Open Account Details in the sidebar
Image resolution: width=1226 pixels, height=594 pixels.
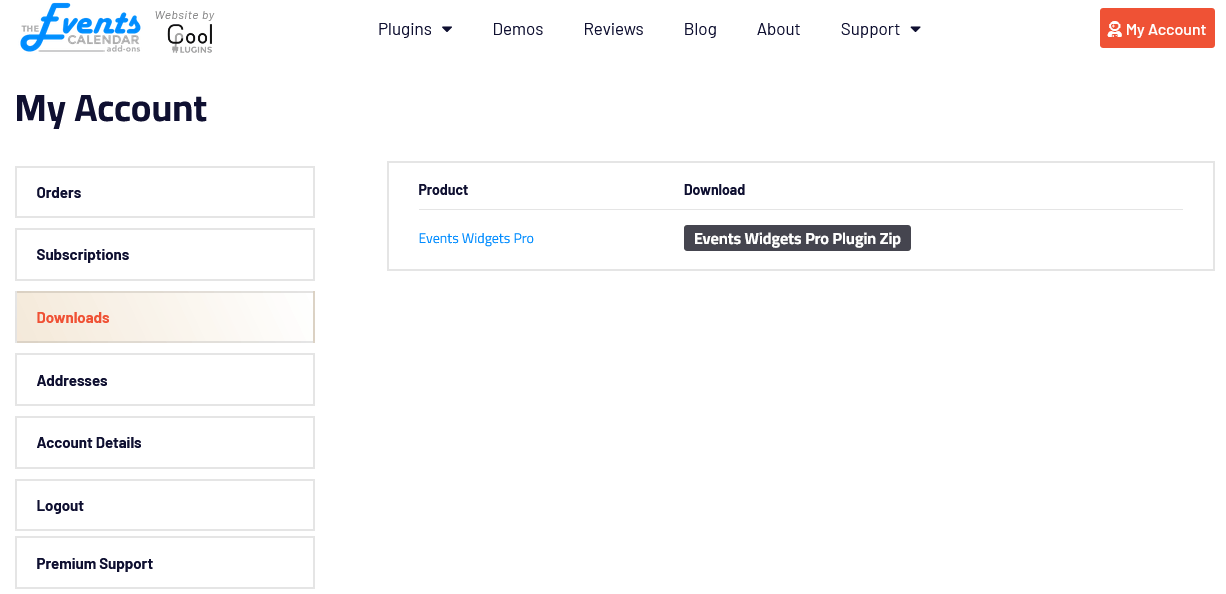[x=165, y=443]
